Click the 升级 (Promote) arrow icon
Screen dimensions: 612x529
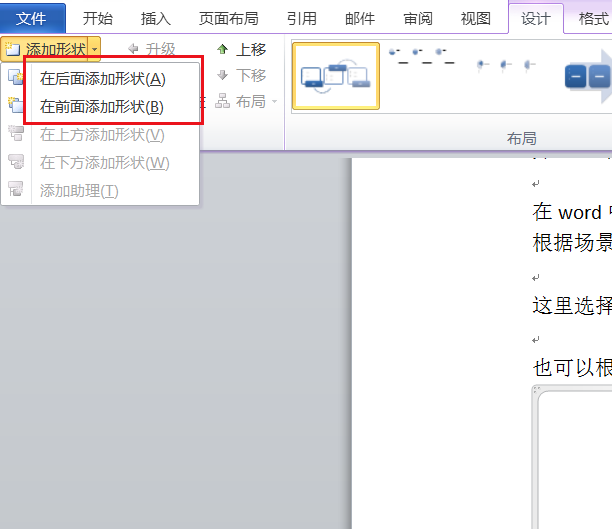[133, 49]
